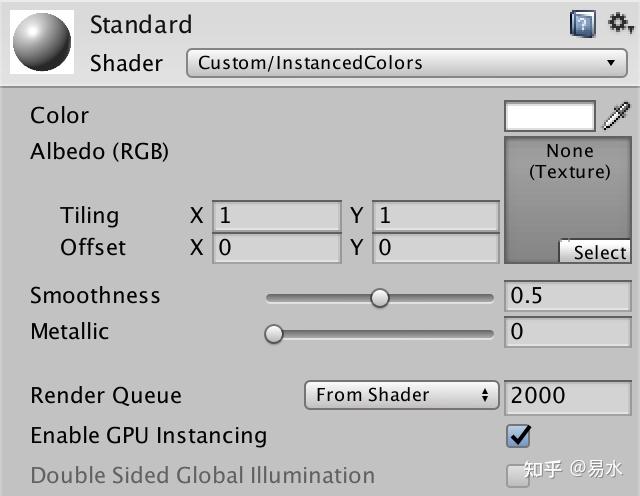Click the Metallic slider handle
Viewport: 640px width, 496px height.
pyautogui.click(x=274, y=334)
